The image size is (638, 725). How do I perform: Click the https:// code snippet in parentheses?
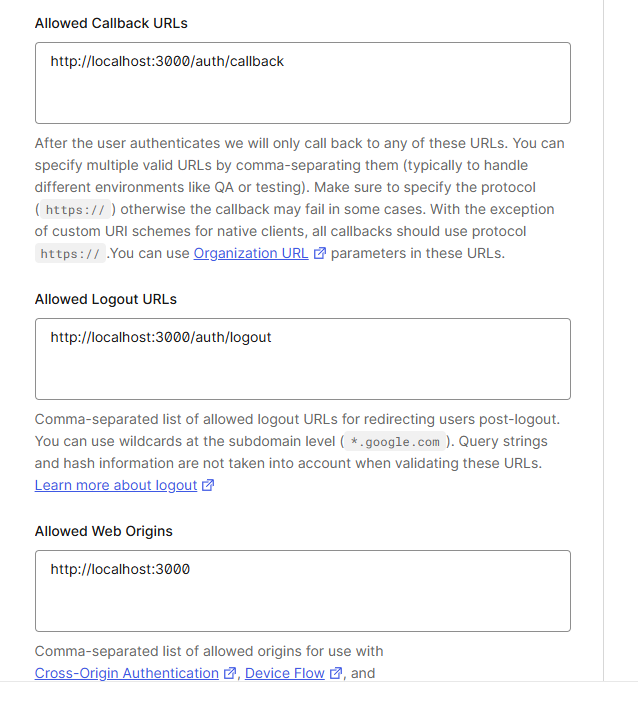coord(77,209)
